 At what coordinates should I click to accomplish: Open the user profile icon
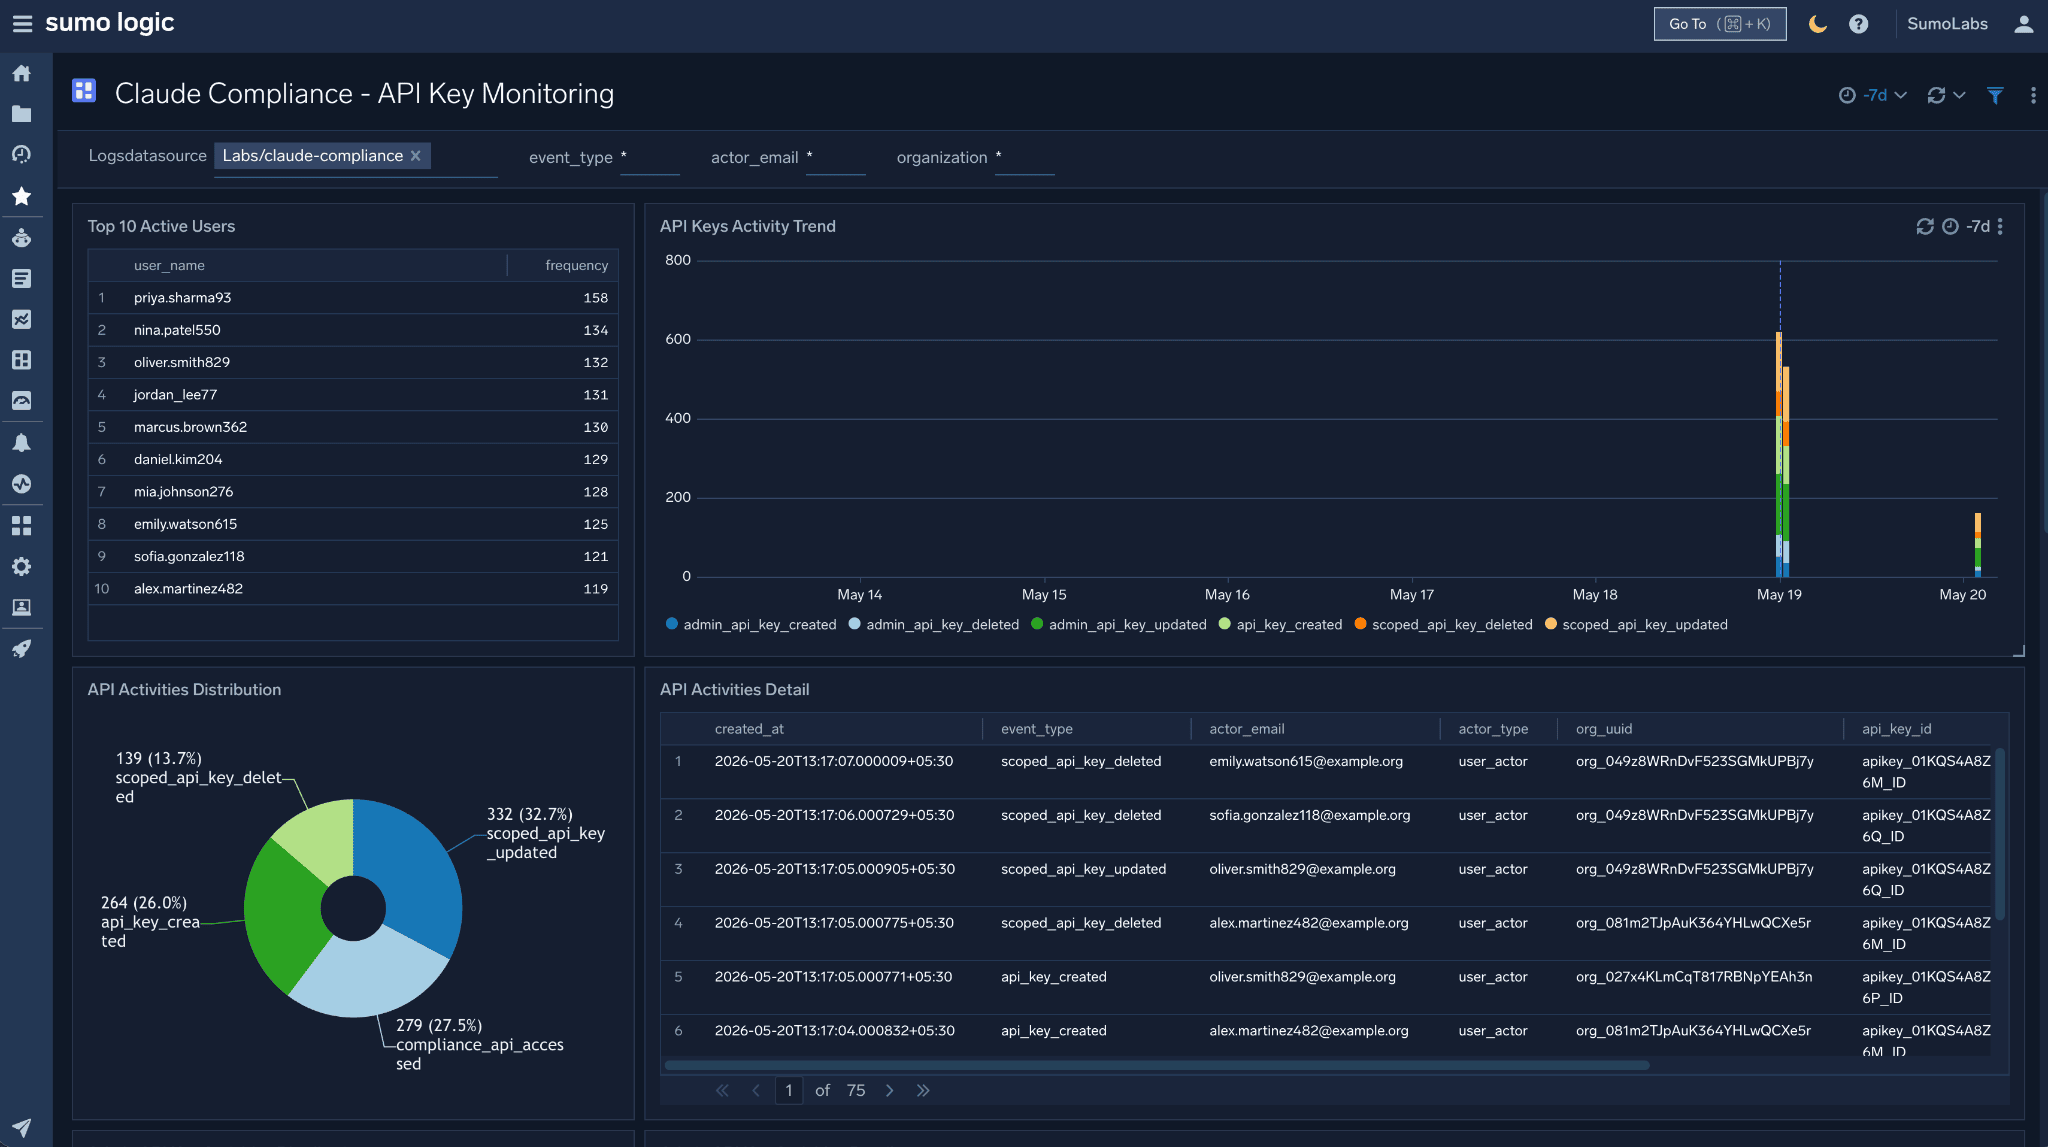click(2024, 24)
